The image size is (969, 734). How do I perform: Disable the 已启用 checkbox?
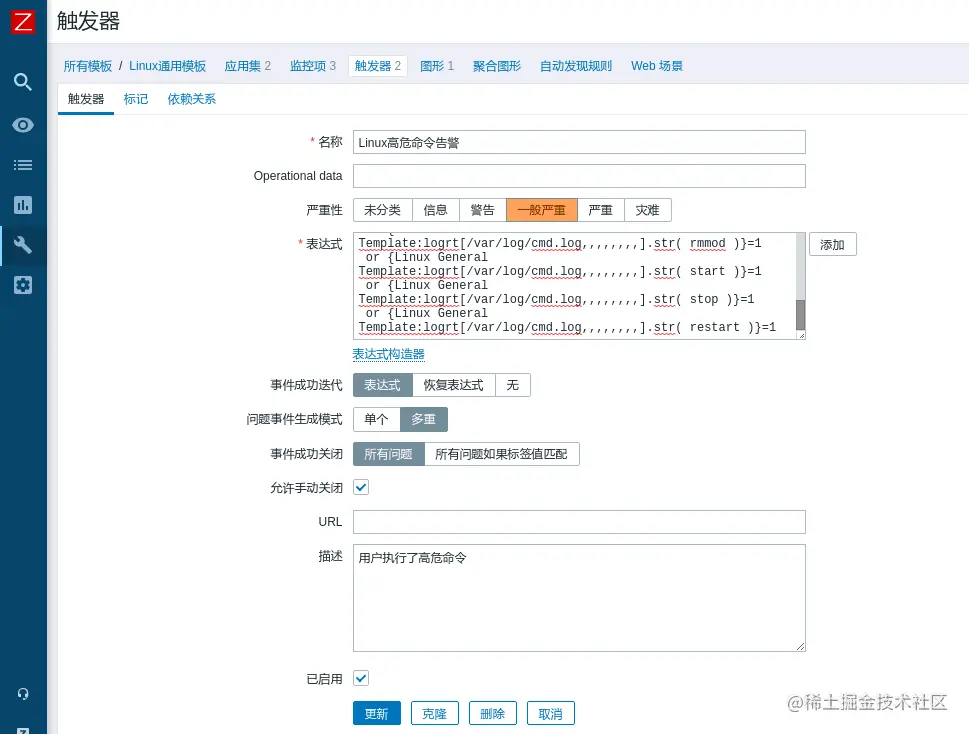(x=360, y=678)
